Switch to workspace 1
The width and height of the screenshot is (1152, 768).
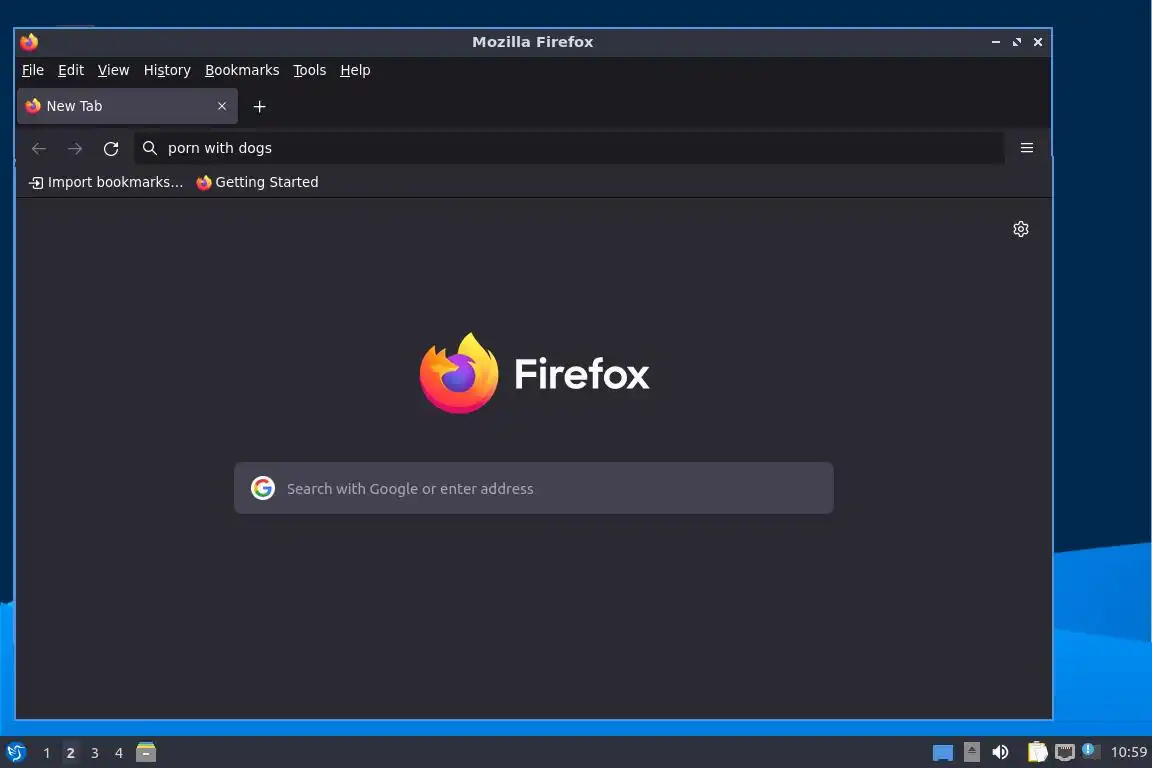point(46,753)
